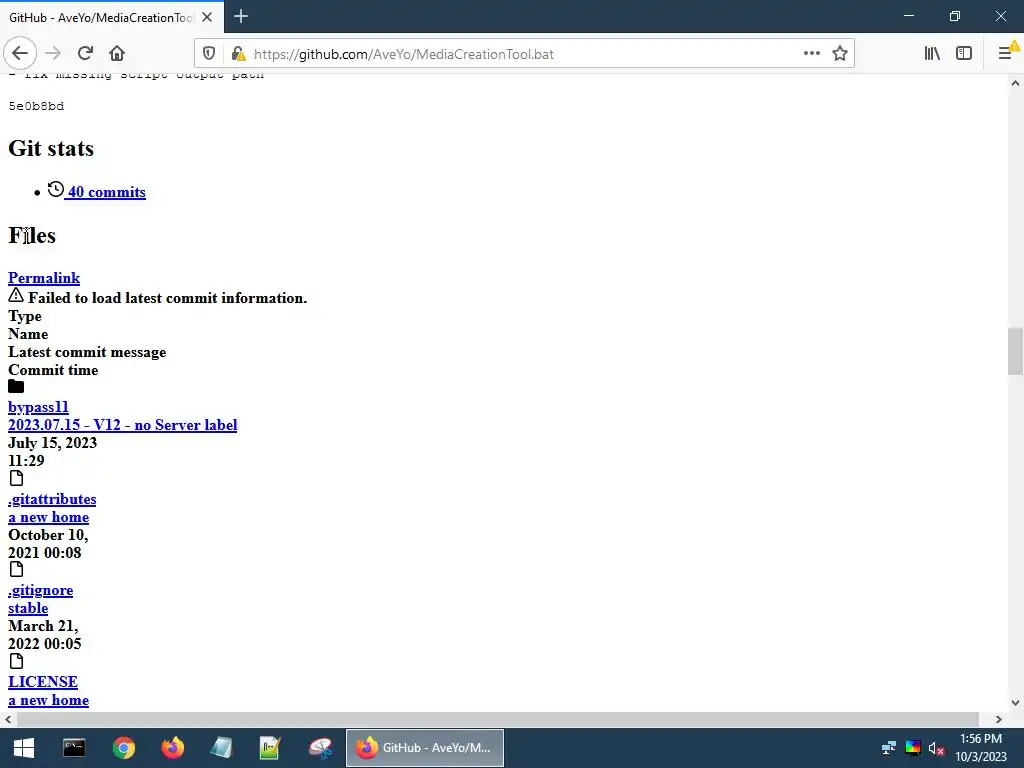Open page actions three-dot menu
Image resolution: width=1024 pixels, height=768 pixels.
[812, 54]
